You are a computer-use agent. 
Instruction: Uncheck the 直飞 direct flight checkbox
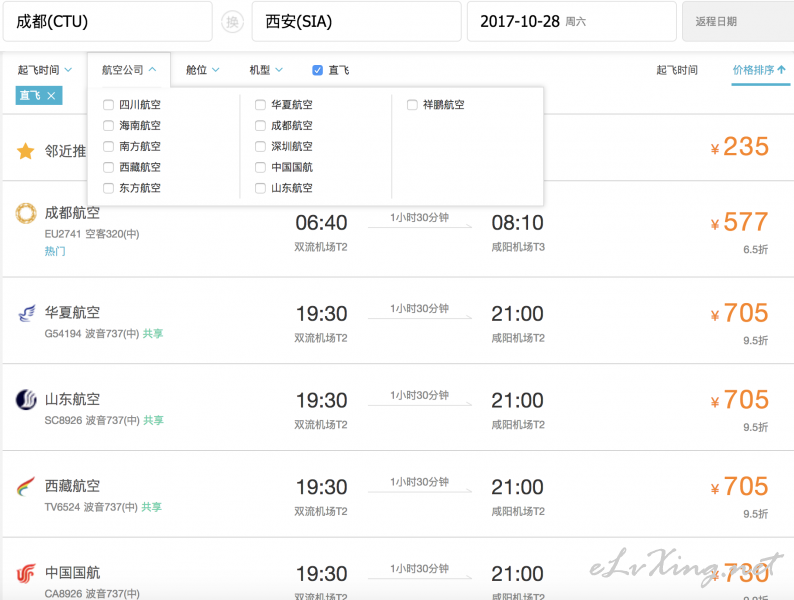click(x=317, y=70)
